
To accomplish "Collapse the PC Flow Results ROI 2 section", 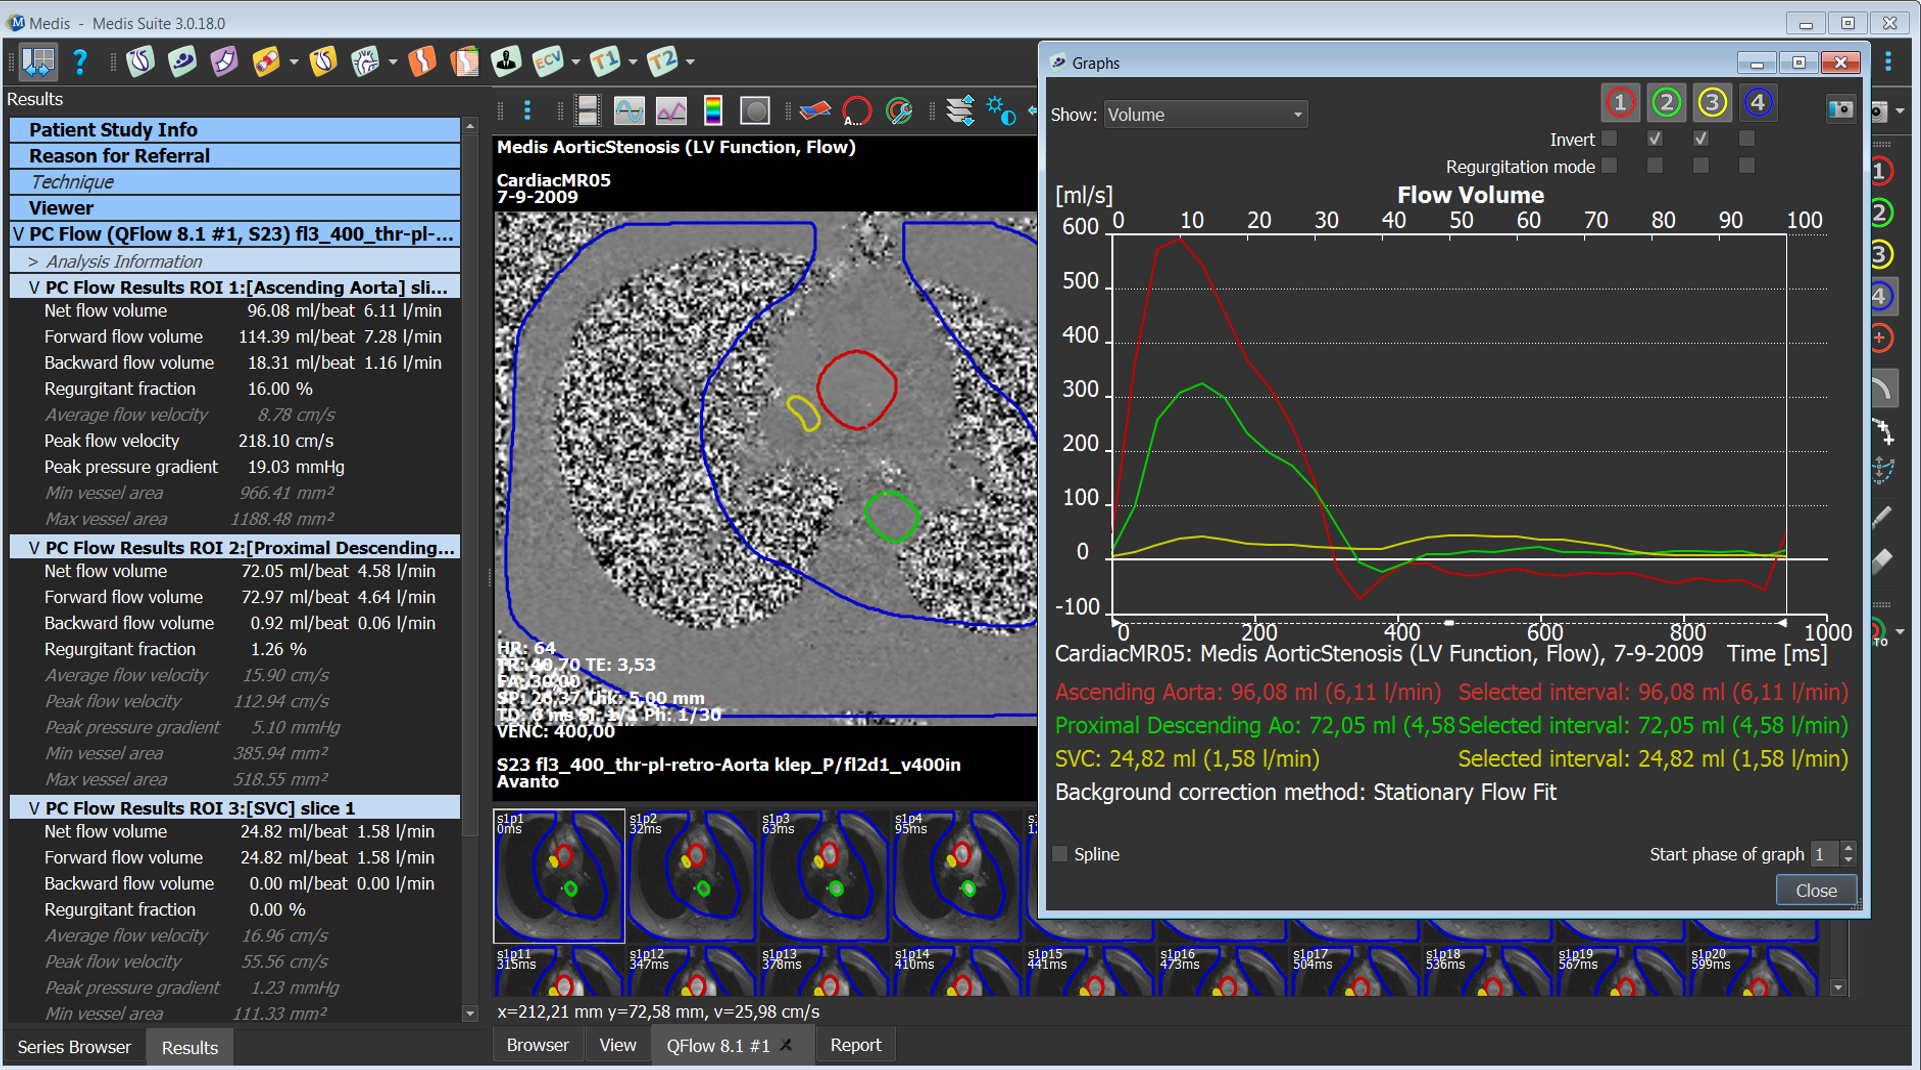I will click(x=34, y=547).
